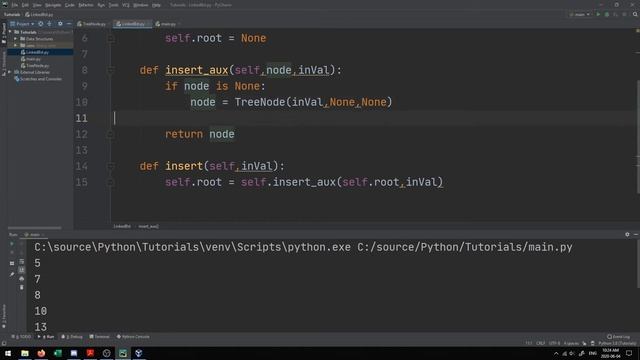The width and height of the screenshot is (640, 360).
Task: Click the Debug bug icon in toolbar
Action: (607, 15)
